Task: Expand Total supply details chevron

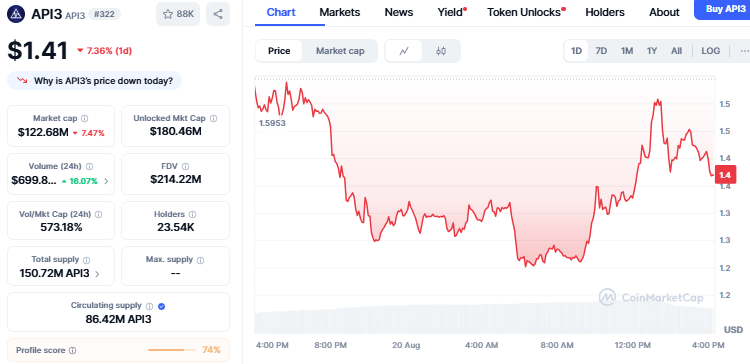Action: coord(98,274)
